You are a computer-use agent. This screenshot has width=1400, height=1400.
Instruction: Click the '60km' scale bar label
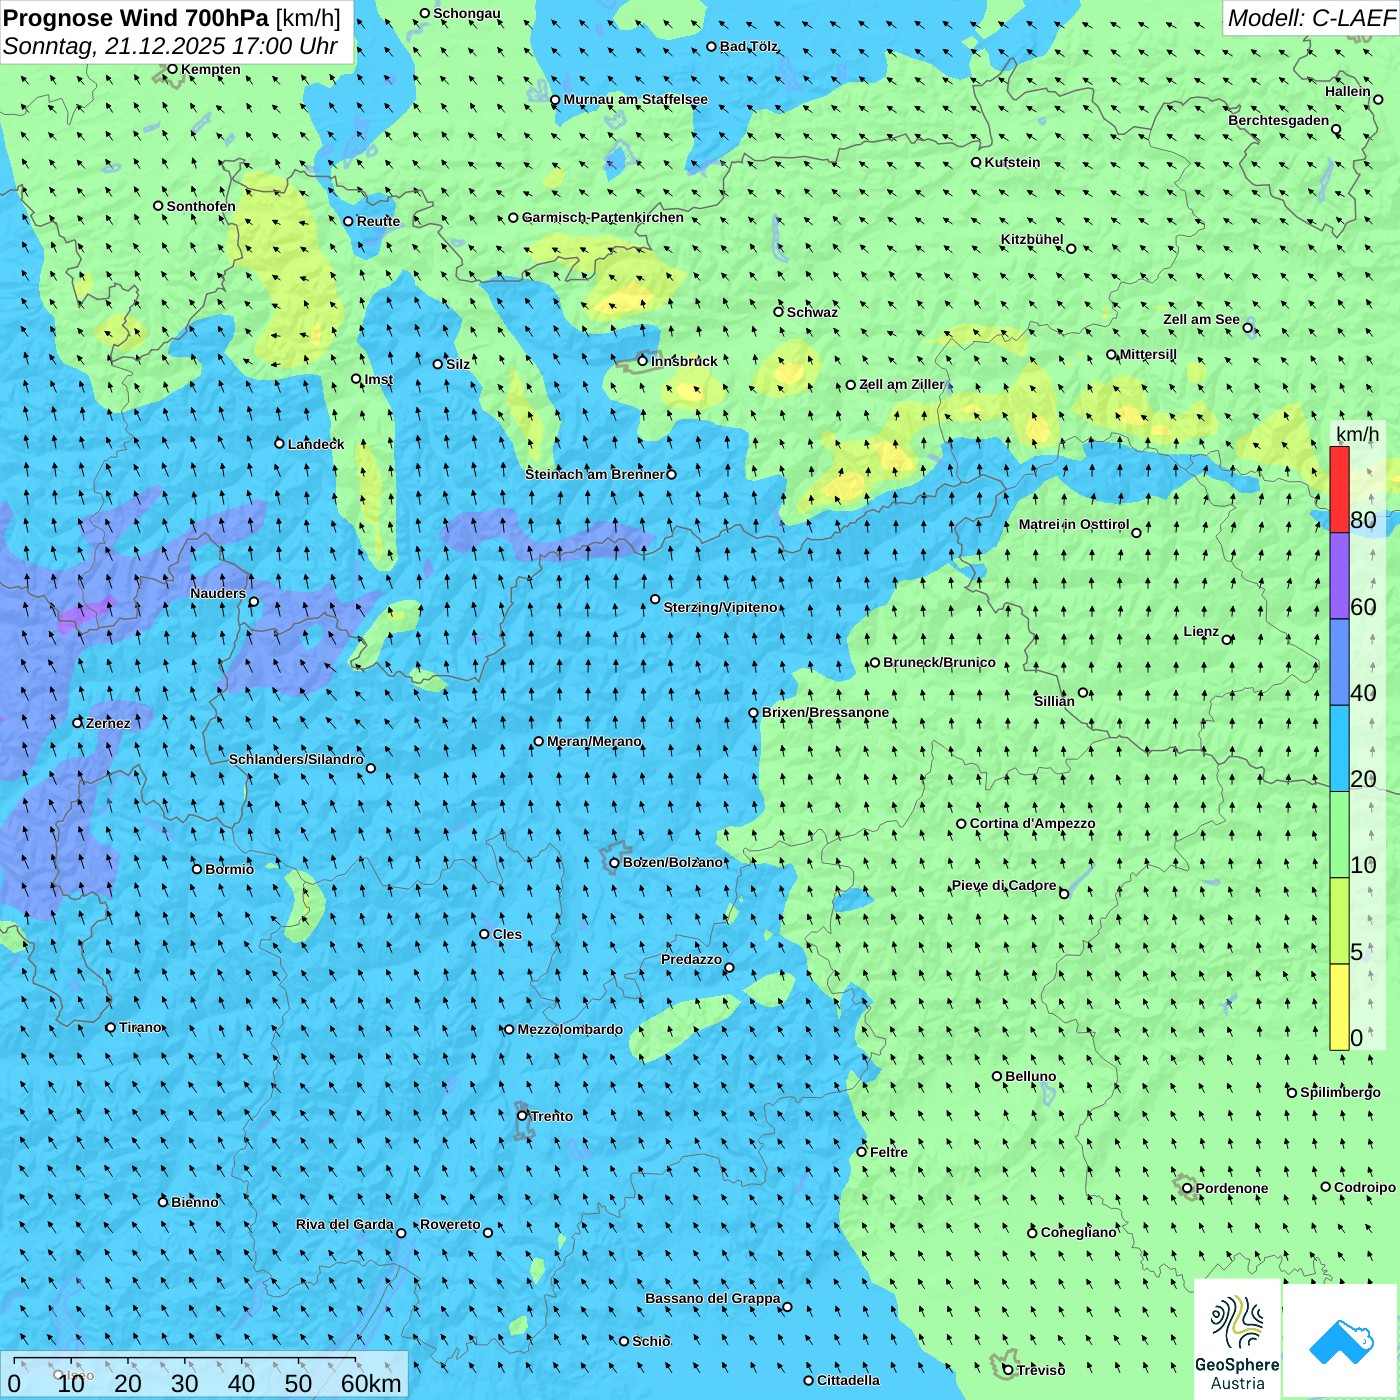click(x=371, y=1383)
